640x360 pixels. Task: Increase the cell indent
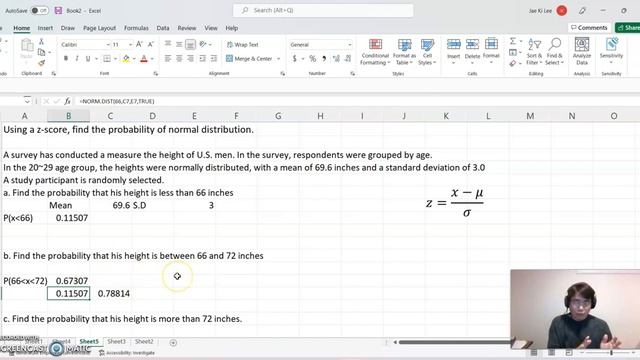[214, 59]
